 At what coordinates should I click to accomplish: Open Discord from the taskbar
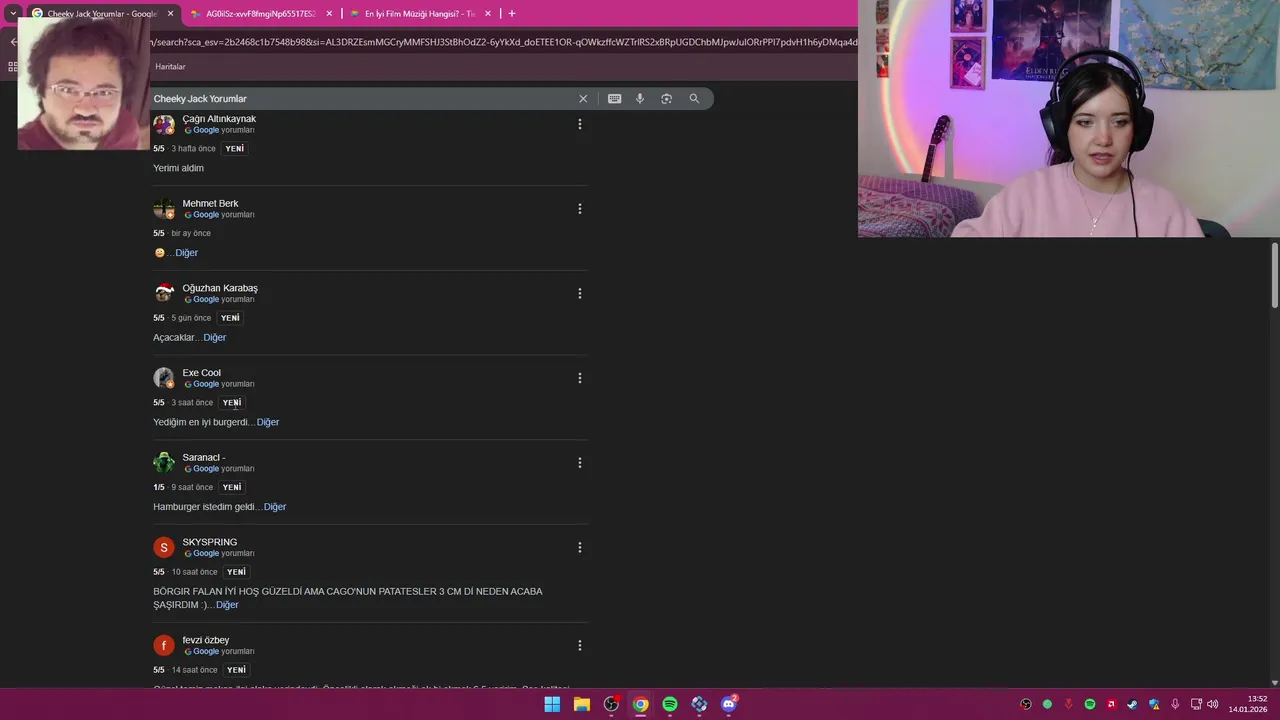tap(729, 704)
